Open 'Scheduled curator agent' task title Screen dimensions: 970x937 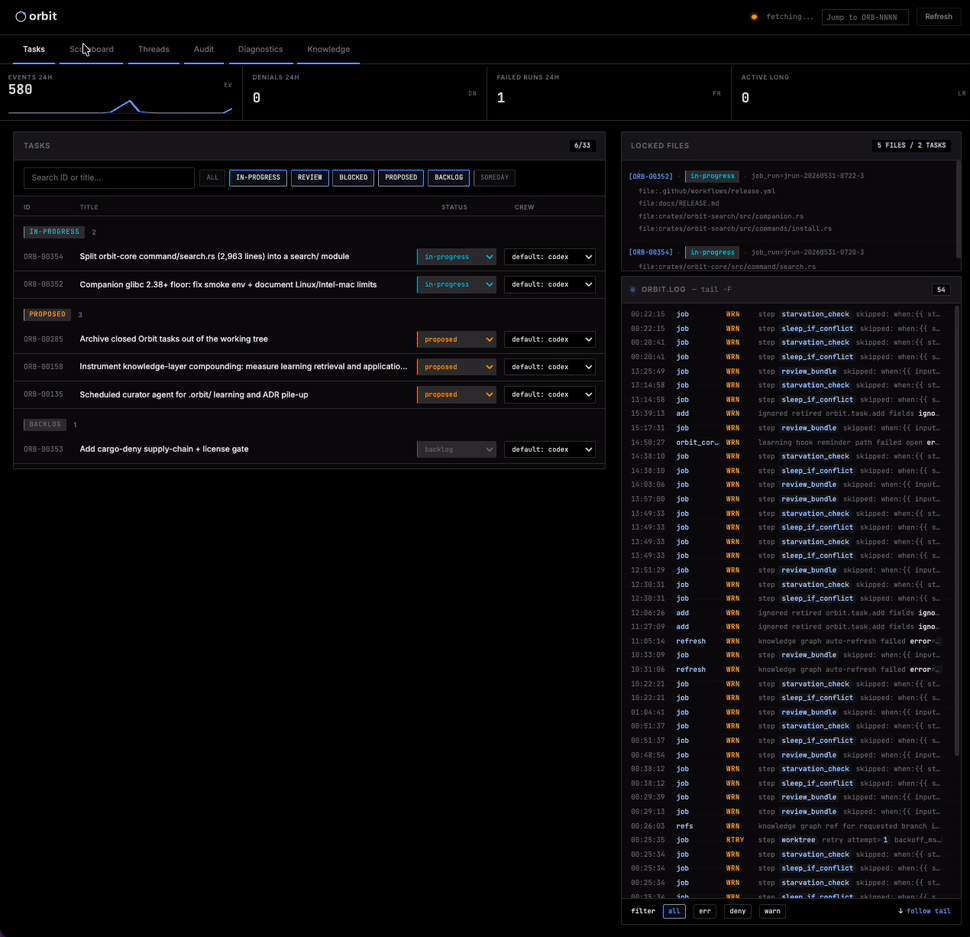tap(194, 395)
